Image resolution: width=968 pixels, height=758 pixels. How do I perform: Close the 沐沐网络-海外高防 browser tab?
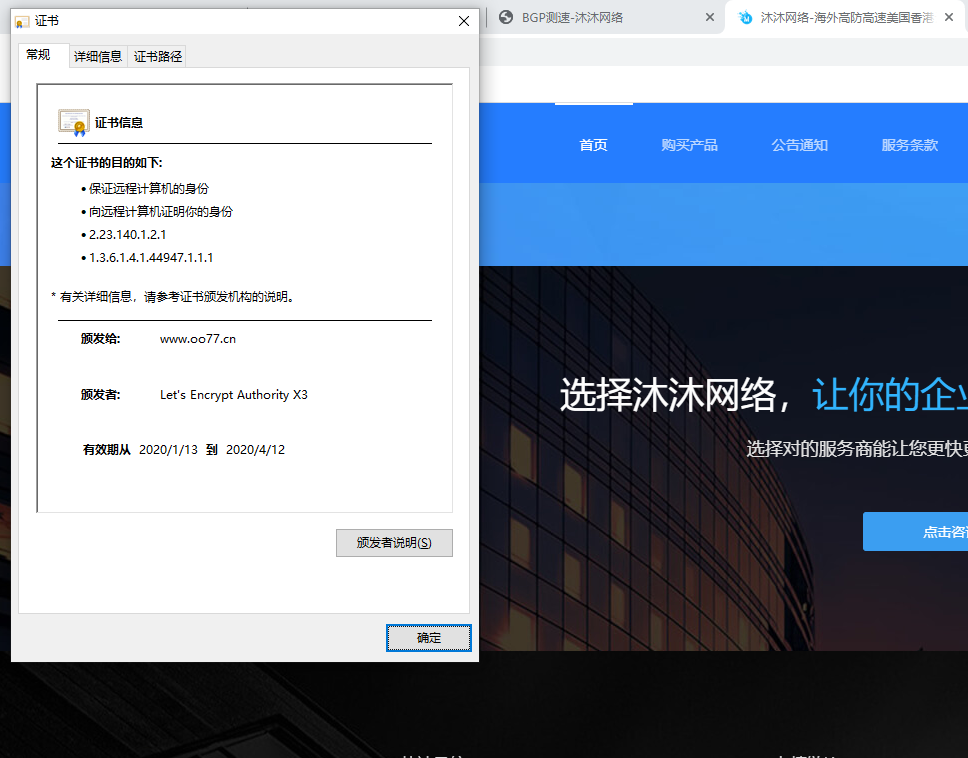click(x=949, y=17)
